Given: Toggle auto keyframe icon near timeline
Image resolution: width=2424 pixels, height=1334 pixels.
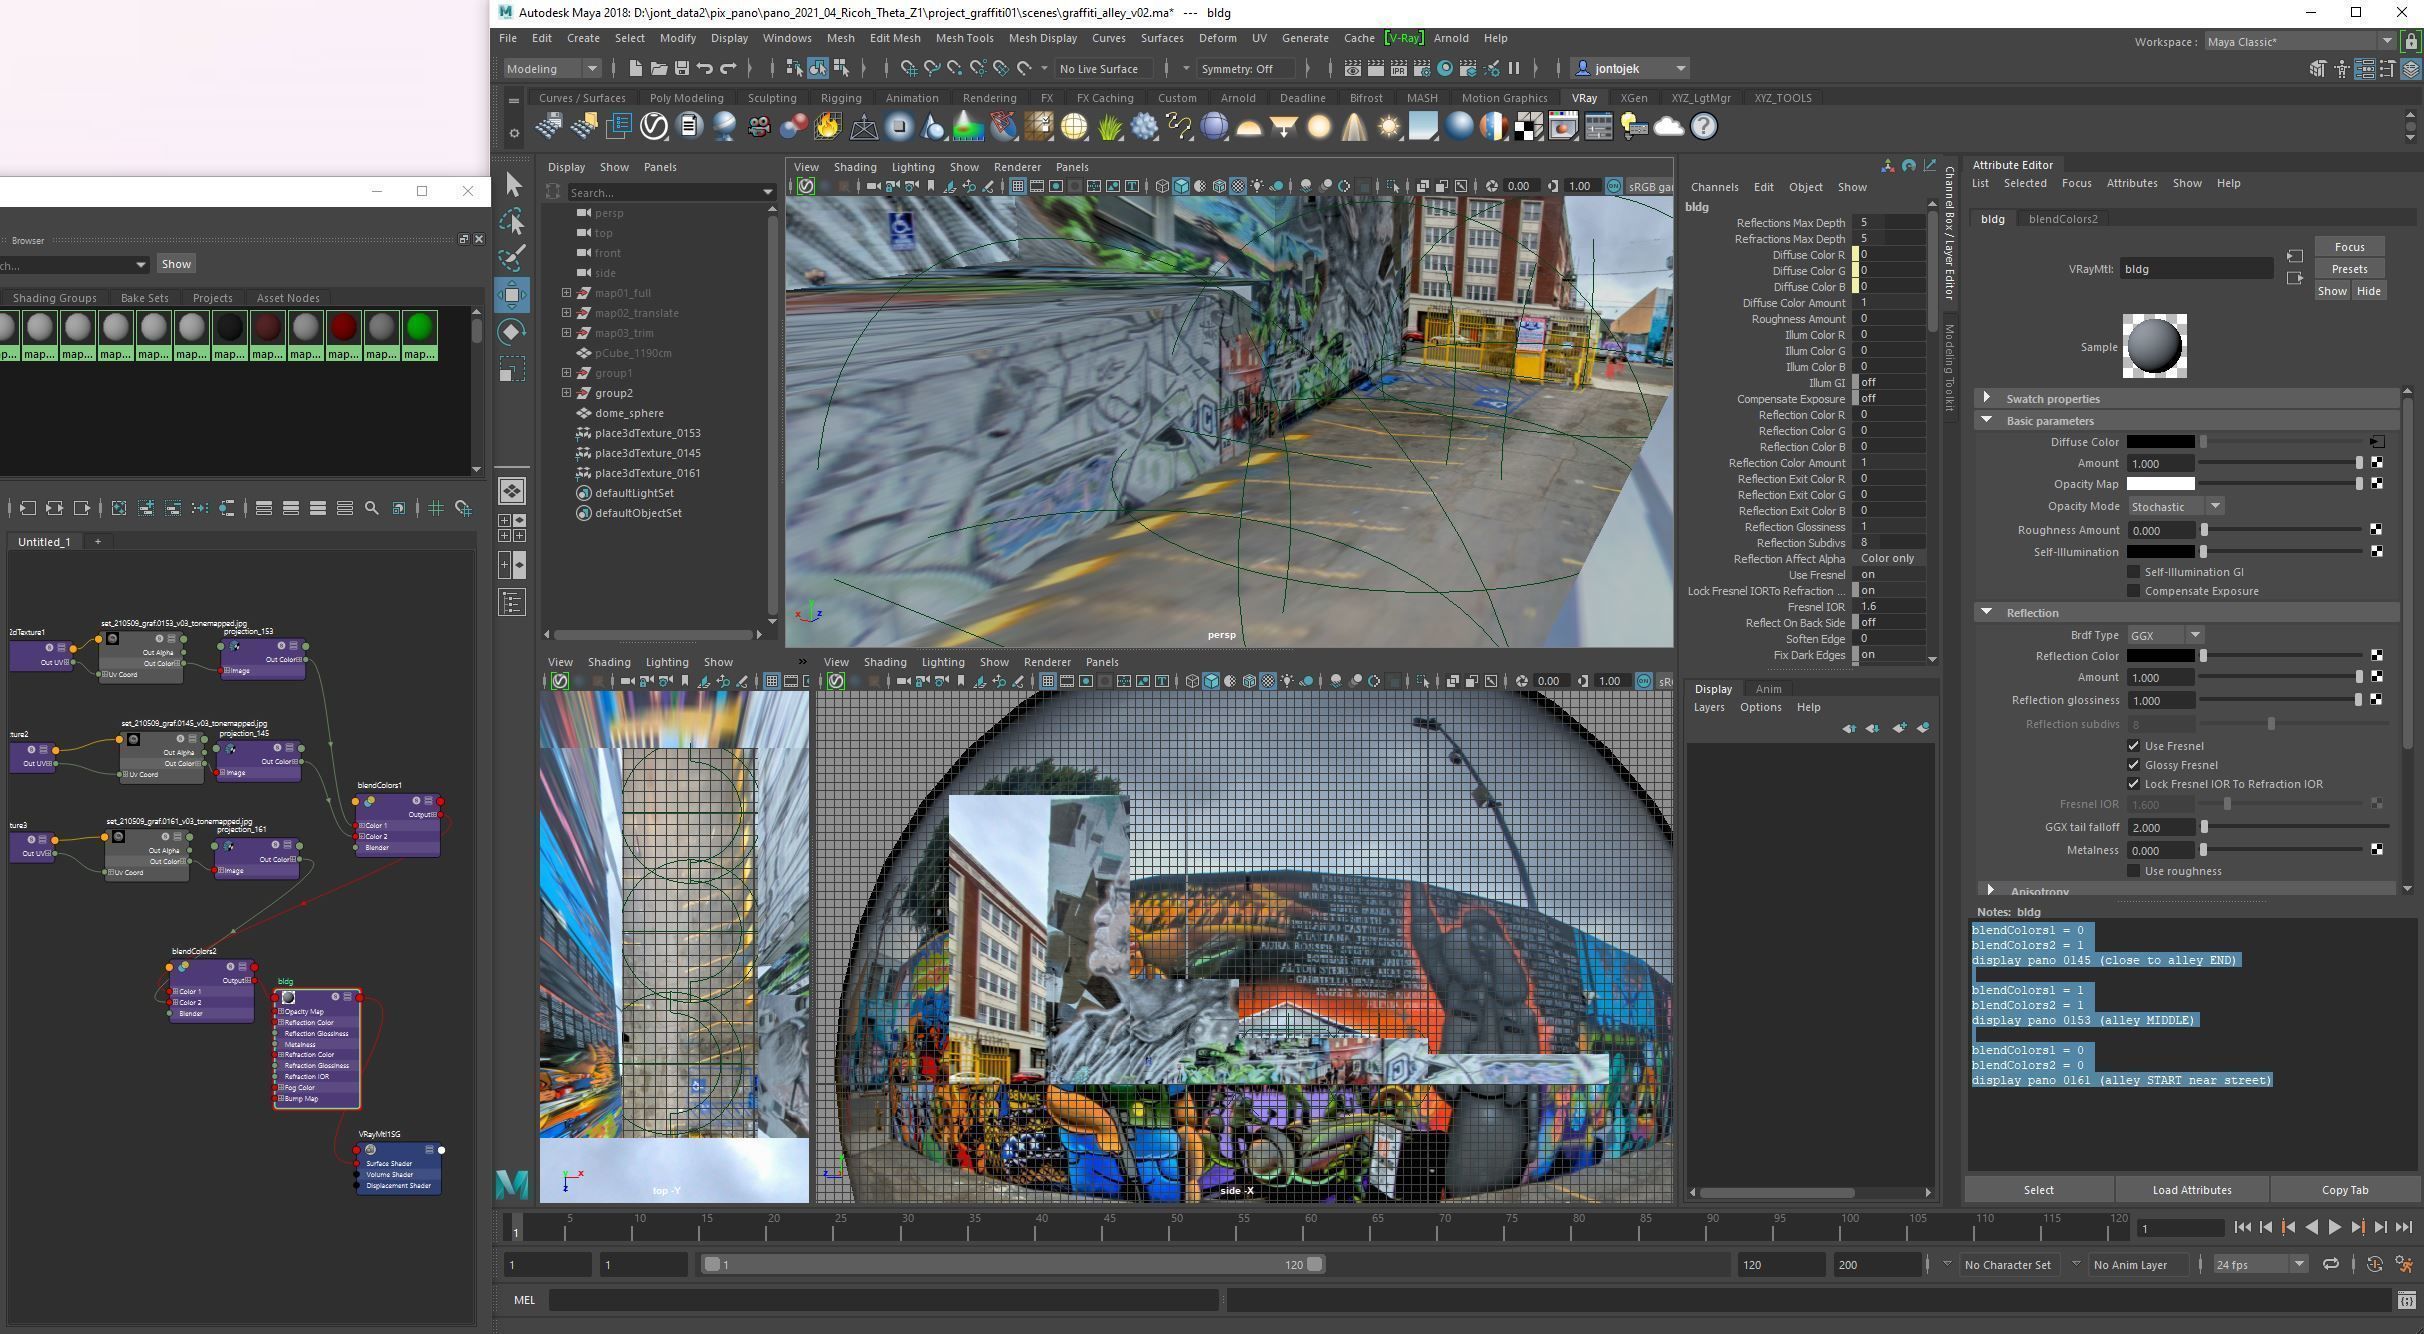Looking at the screenshot, I should pyautogui.click(x=2375, y=1264).
